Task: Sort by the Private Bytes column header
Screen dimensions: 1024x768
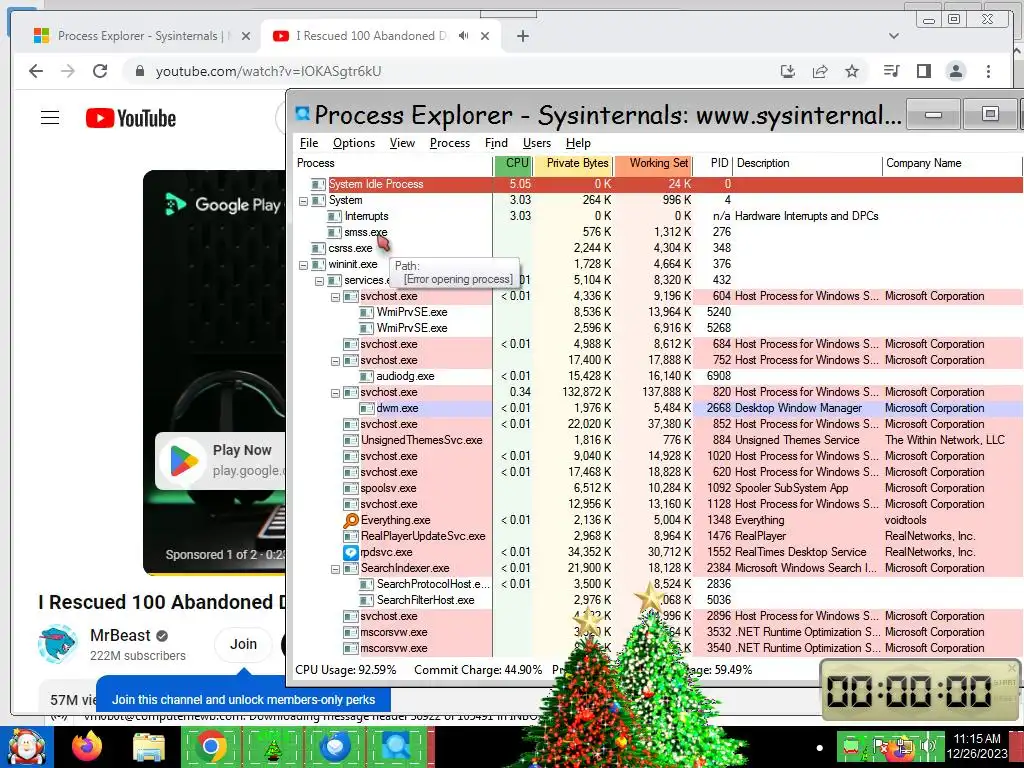Action: pyautogui.click(x=573, y=164)
